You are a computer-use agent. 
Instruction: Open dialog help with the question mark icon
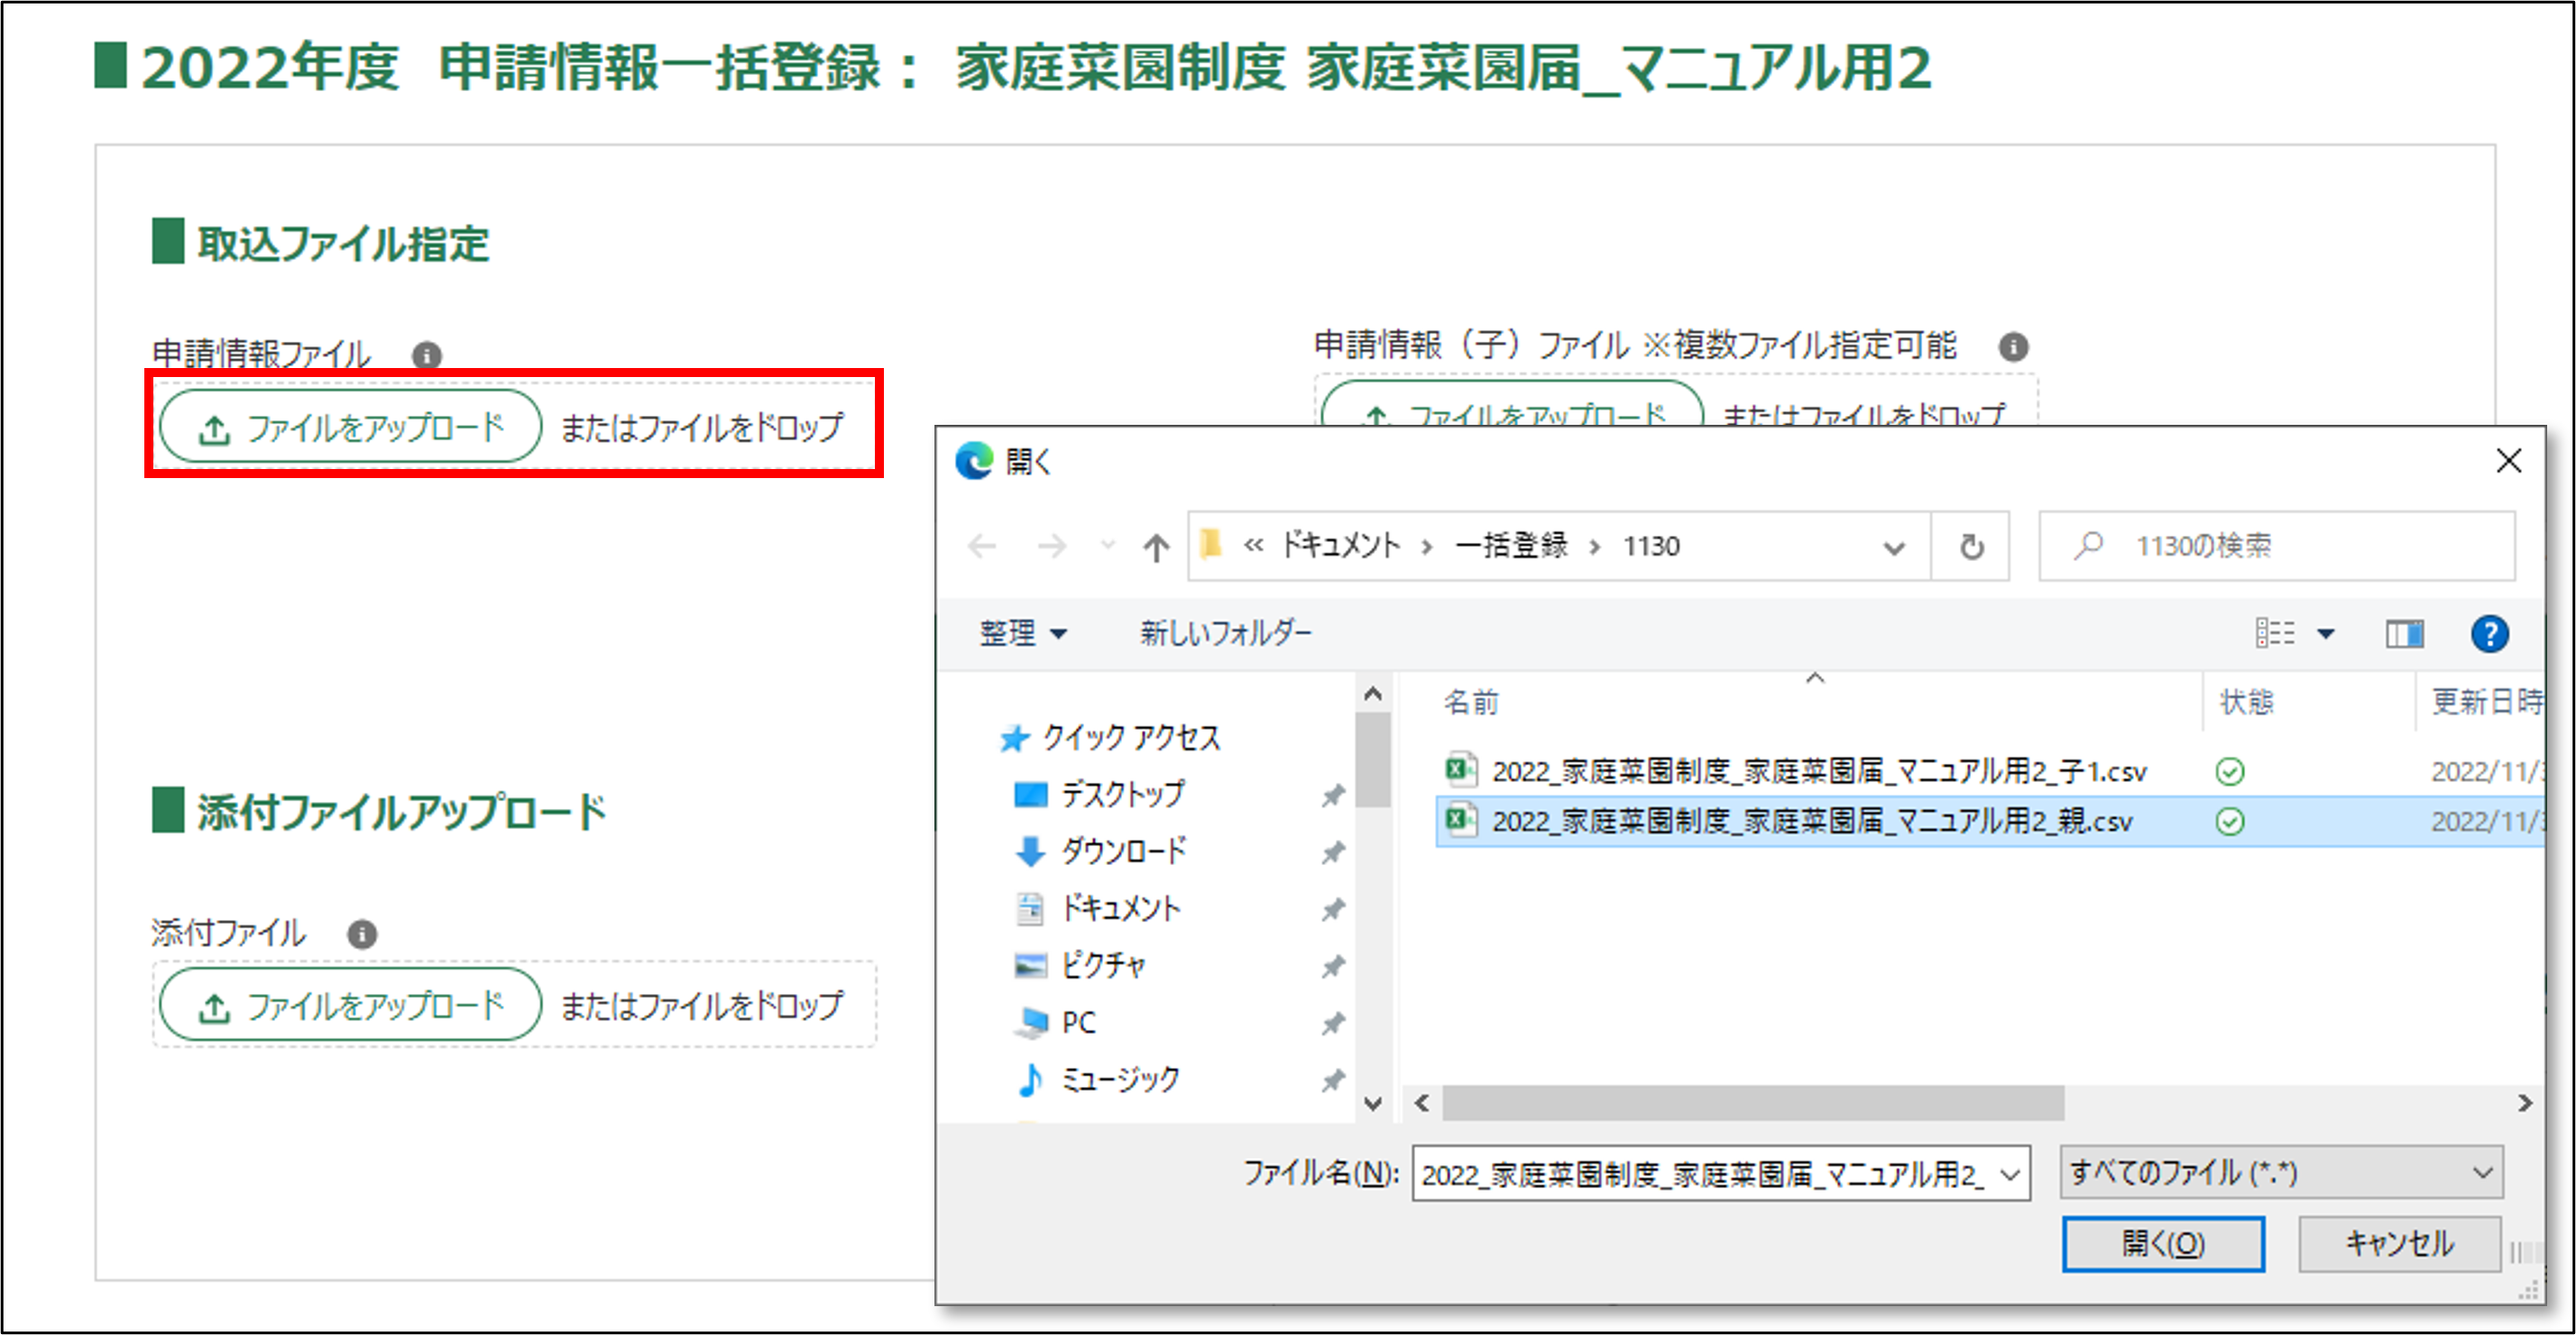(x=2489, y=634)
